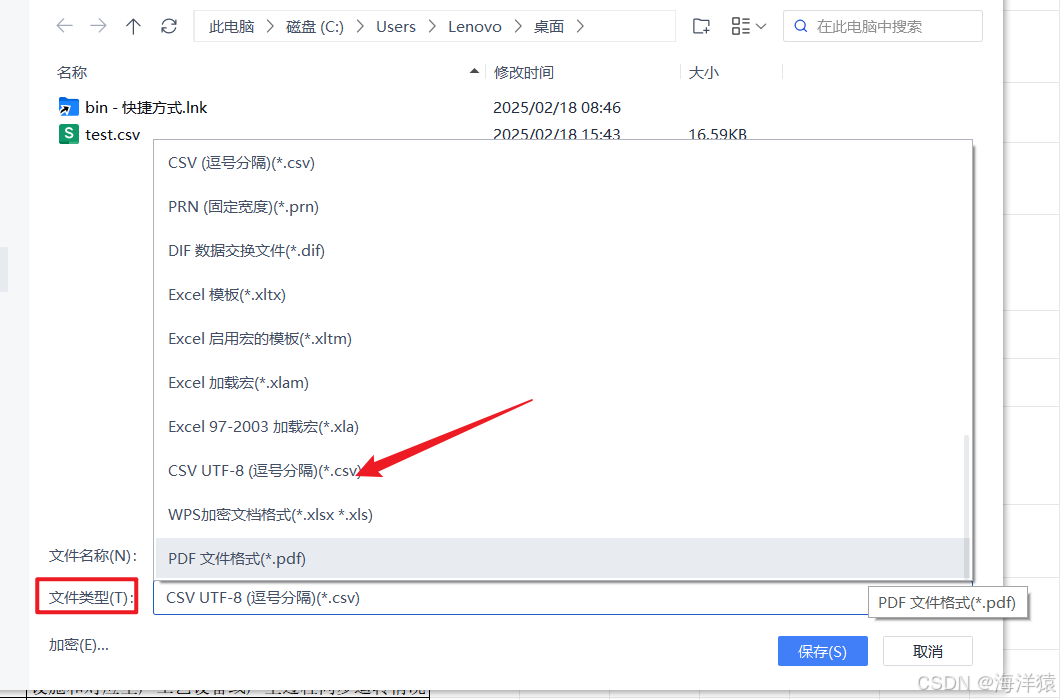
Task: Toggle sort order on 名称 column
Action: (72, 72)
